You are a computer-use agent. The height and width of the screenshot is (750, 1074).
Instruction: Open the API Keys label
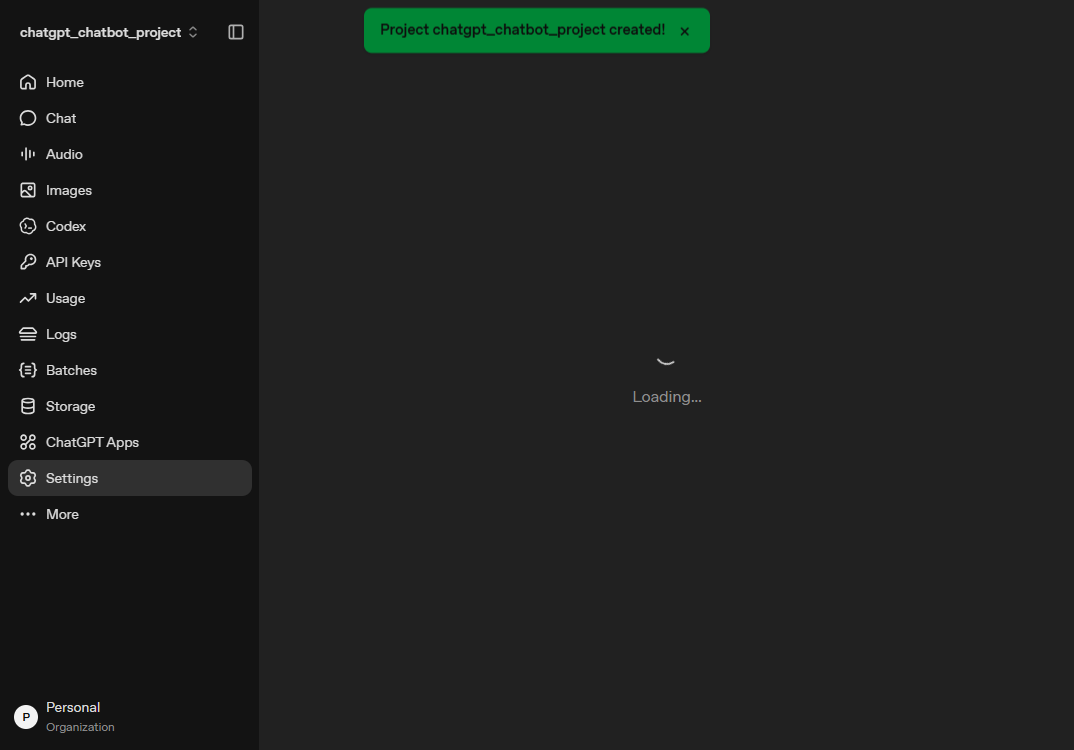coord(73,262)
